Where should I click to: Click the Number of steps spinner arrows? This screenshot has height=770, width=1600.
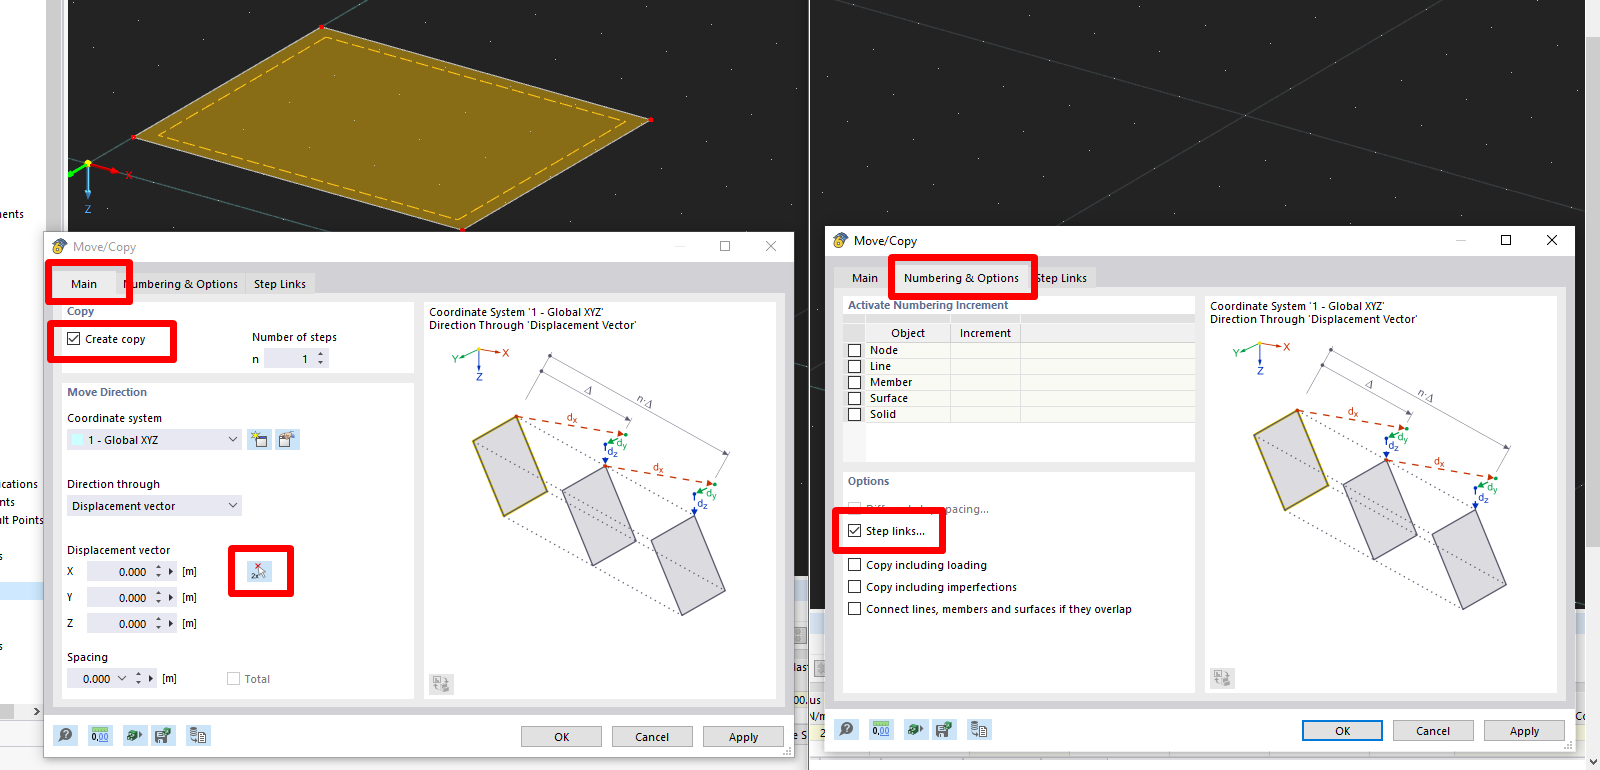321,358
